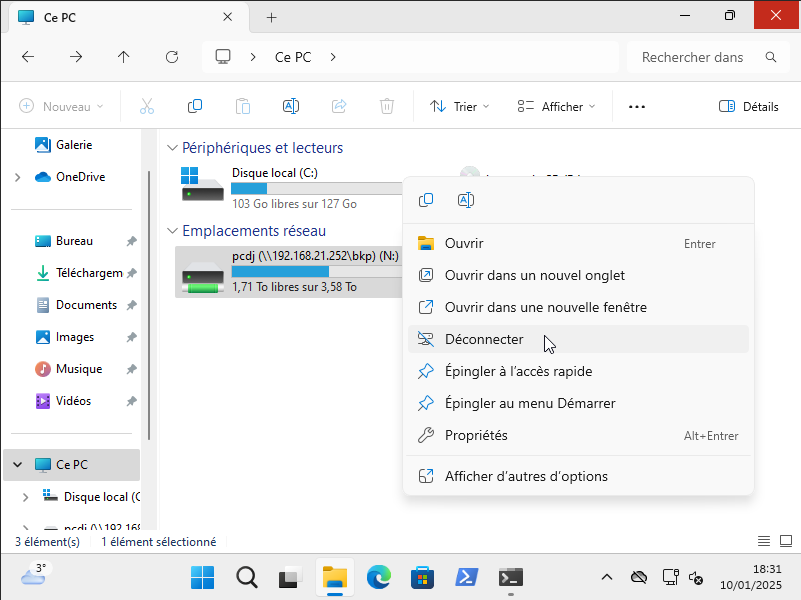Navigate up one level with up arrow

pyautogui.click(x=124, y=57)
